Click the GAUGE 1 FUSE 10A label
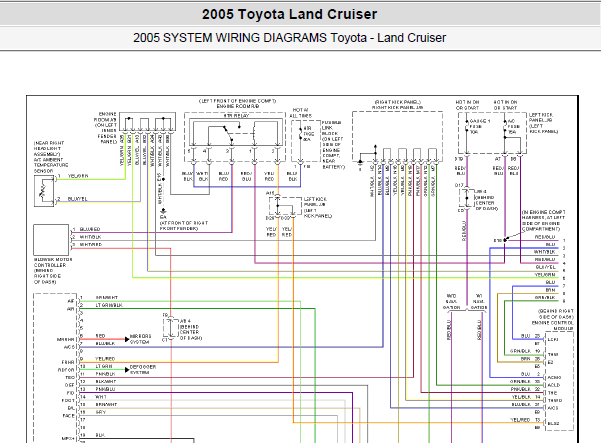 click(x=479, y=126)
